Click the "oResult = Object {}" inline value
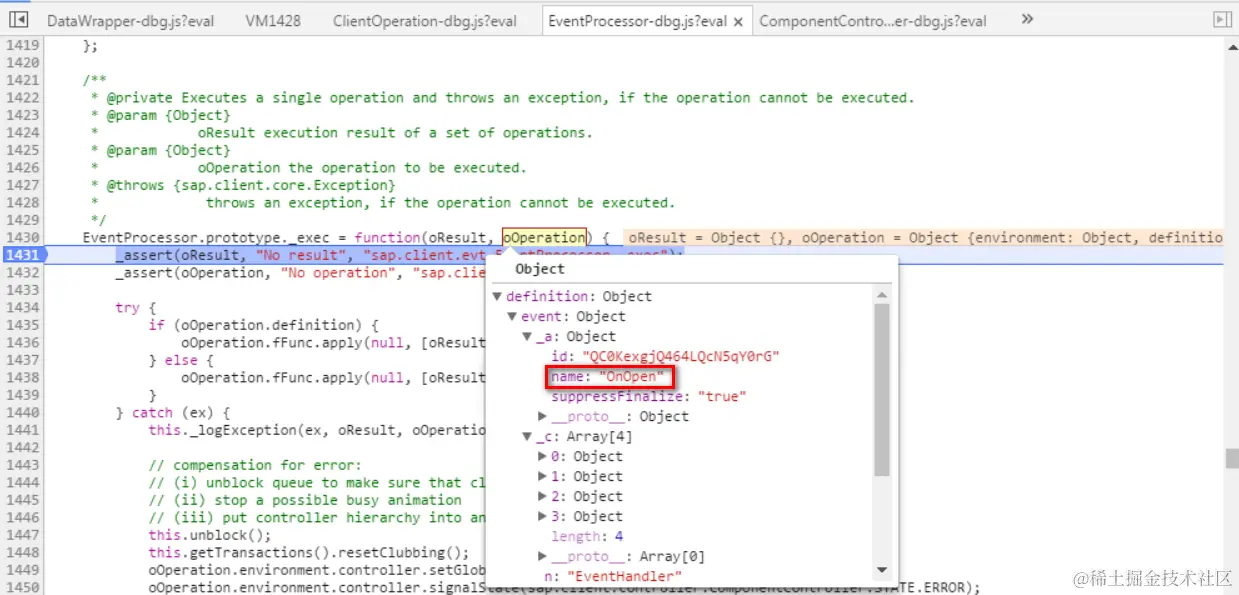Screen dimensions: 1239x595 (710, 238)
